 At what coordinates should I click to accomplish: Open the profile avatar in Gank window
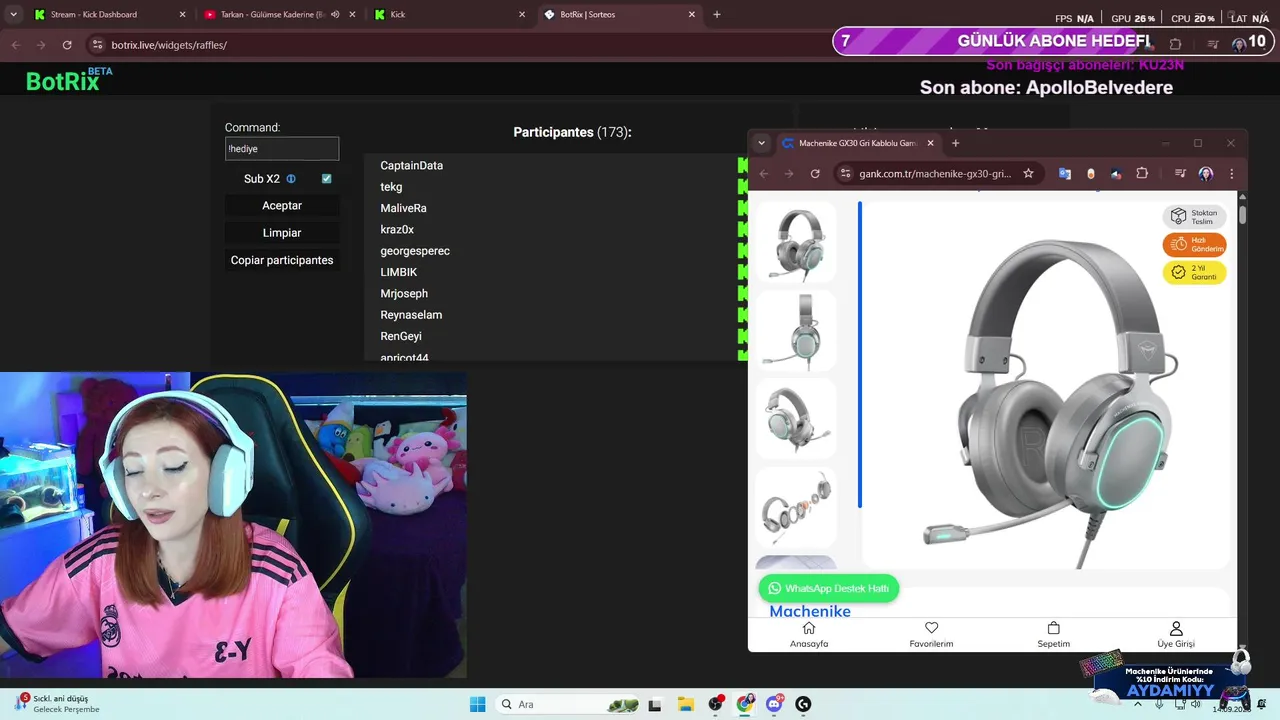pyautogui.click(x=1206, y=173)
